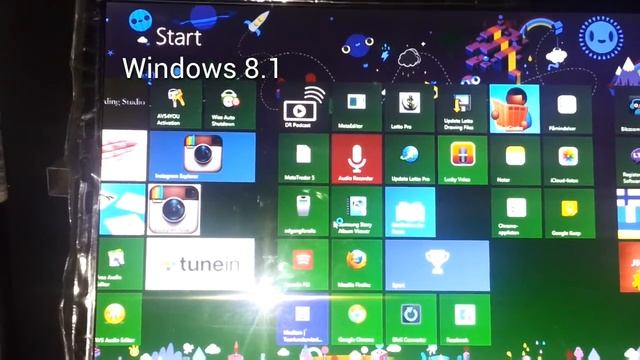Launch the Mozilla Firefox tile
Screen dimensions: 640x360
[x=357, y=264]
